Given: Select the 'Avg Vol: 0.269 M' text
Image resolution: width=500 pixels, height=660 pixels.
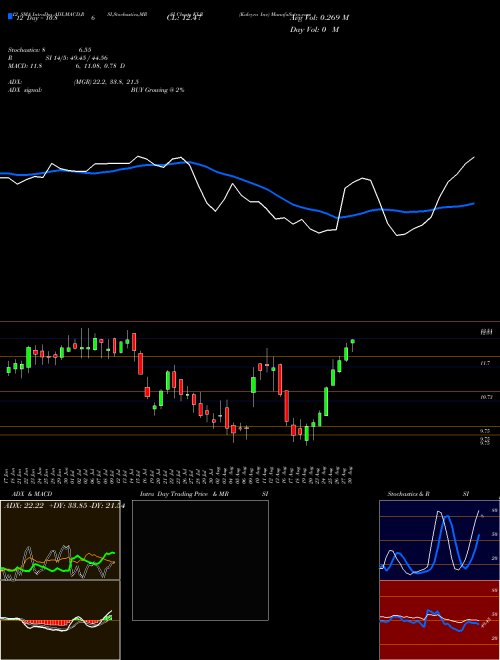Looking at the screenshot, I should tap(319, 18).
